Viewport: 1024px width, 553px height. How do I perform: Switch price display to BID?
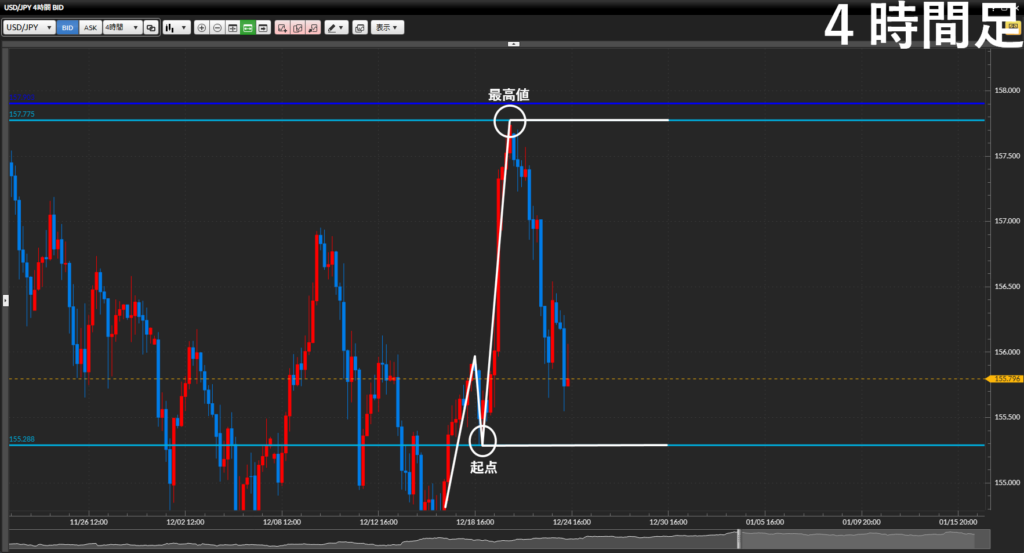pyautogui.click(x=68, y=28)
